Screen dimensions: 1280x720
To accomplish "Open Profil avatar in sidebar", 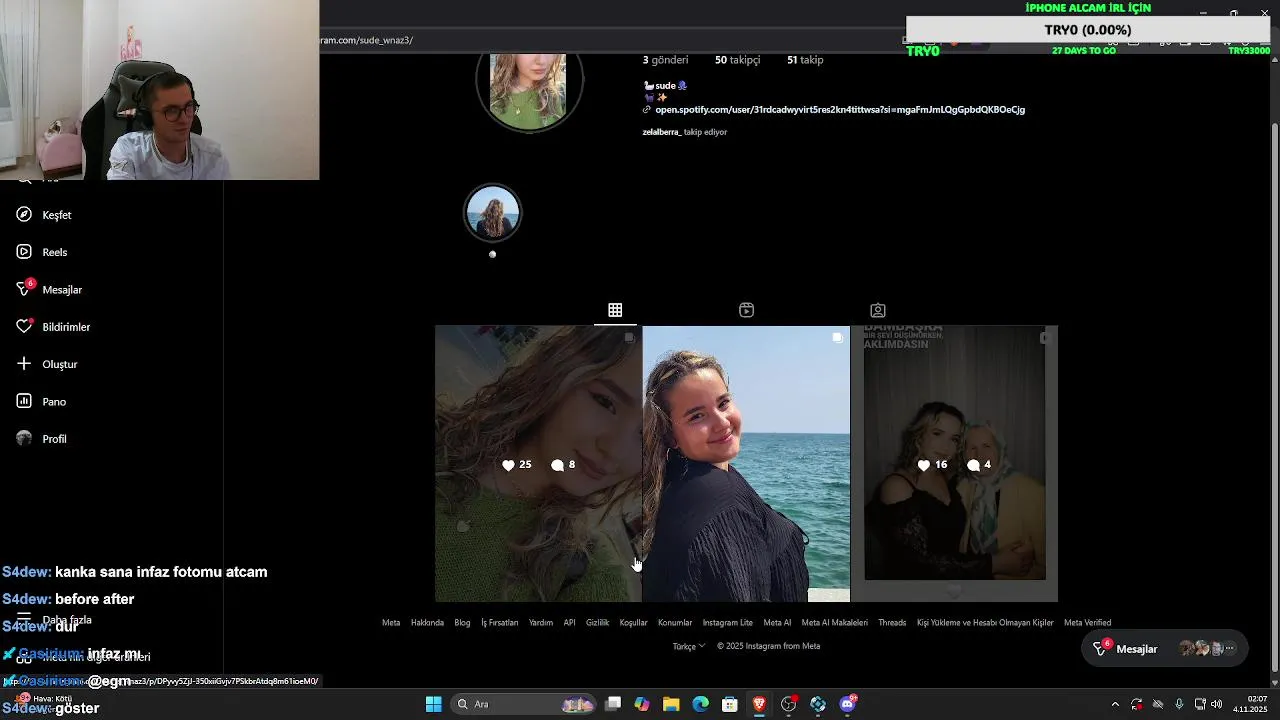I will (x=24, y=439).
